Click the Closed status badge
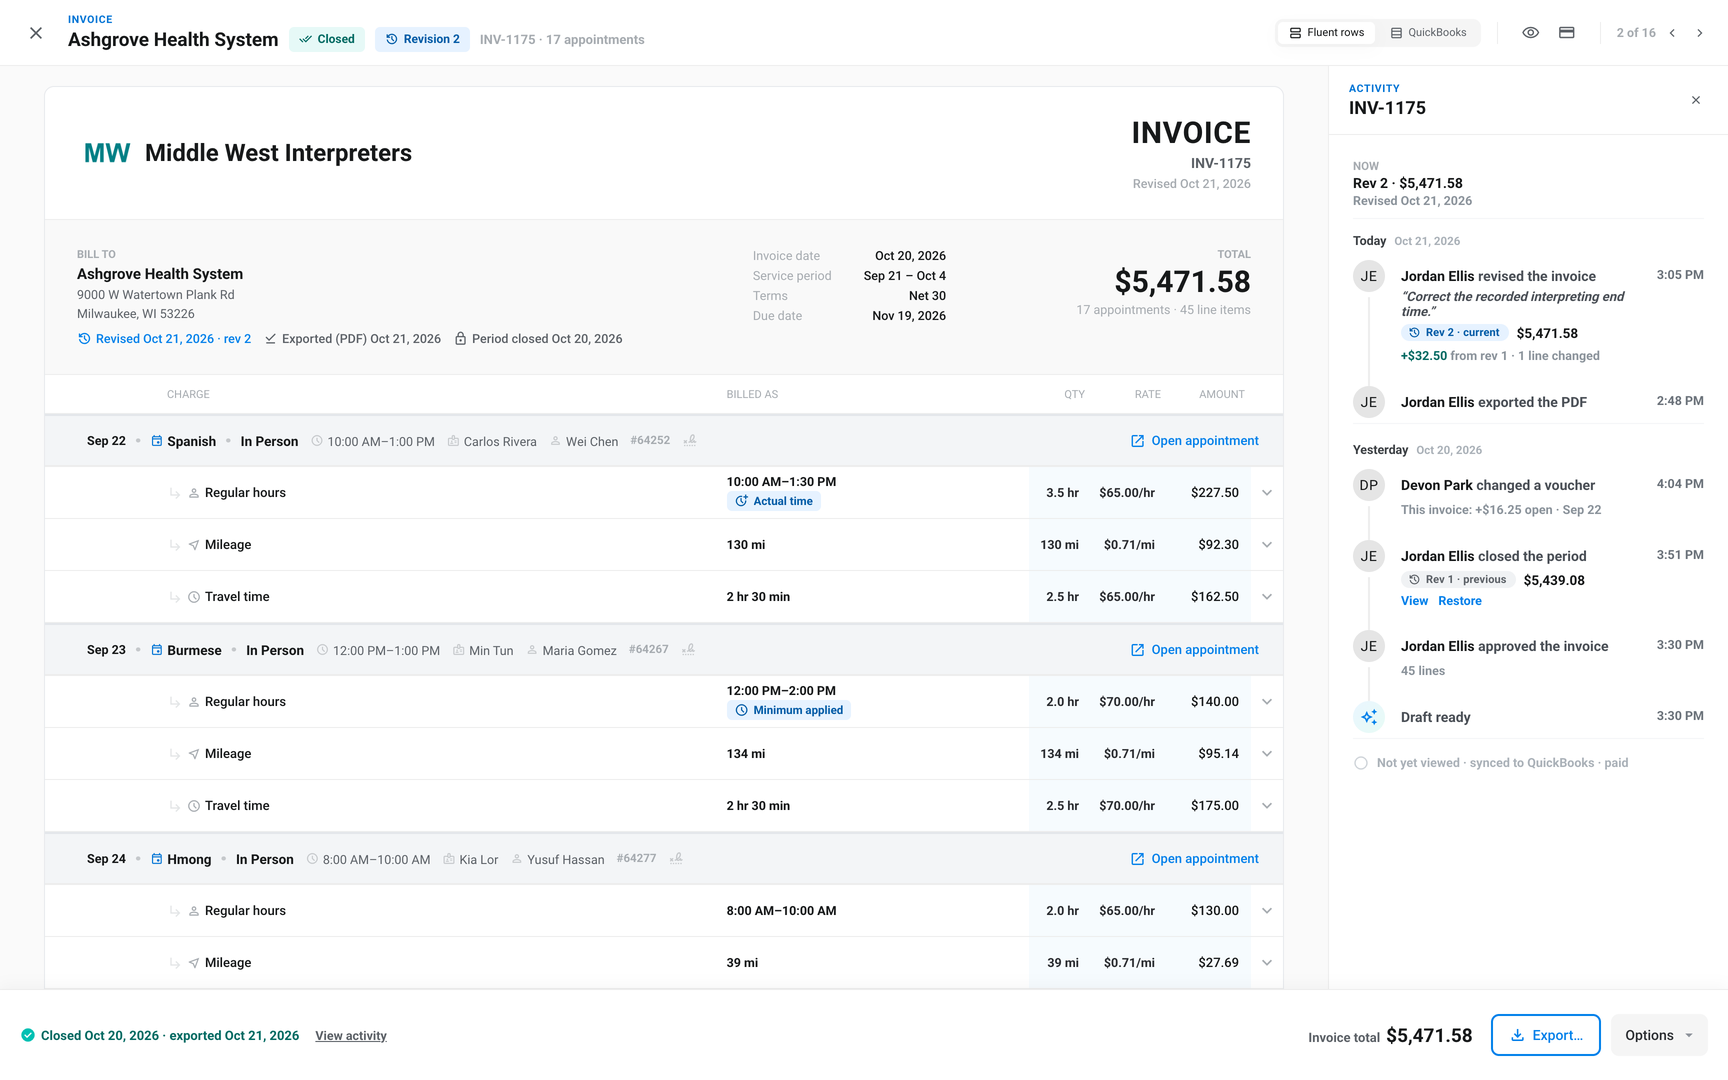This screenshot has height=1080, width=1728. (327, 39)
